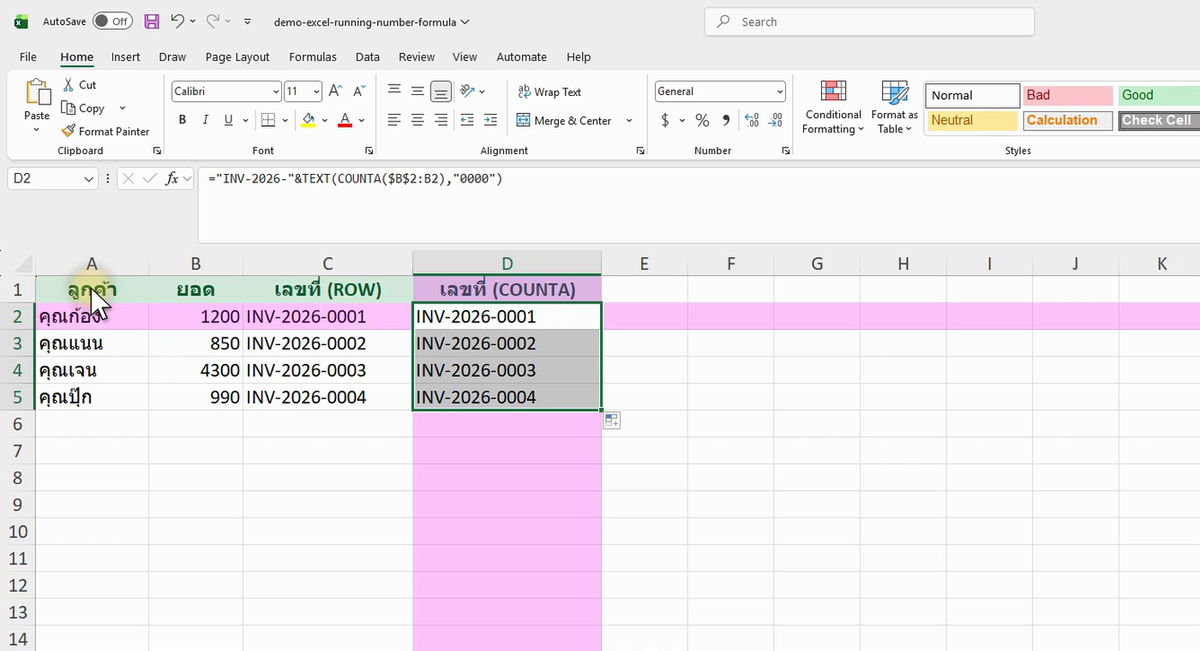
Task: Click the Copy icon
Action: point(68,108)
